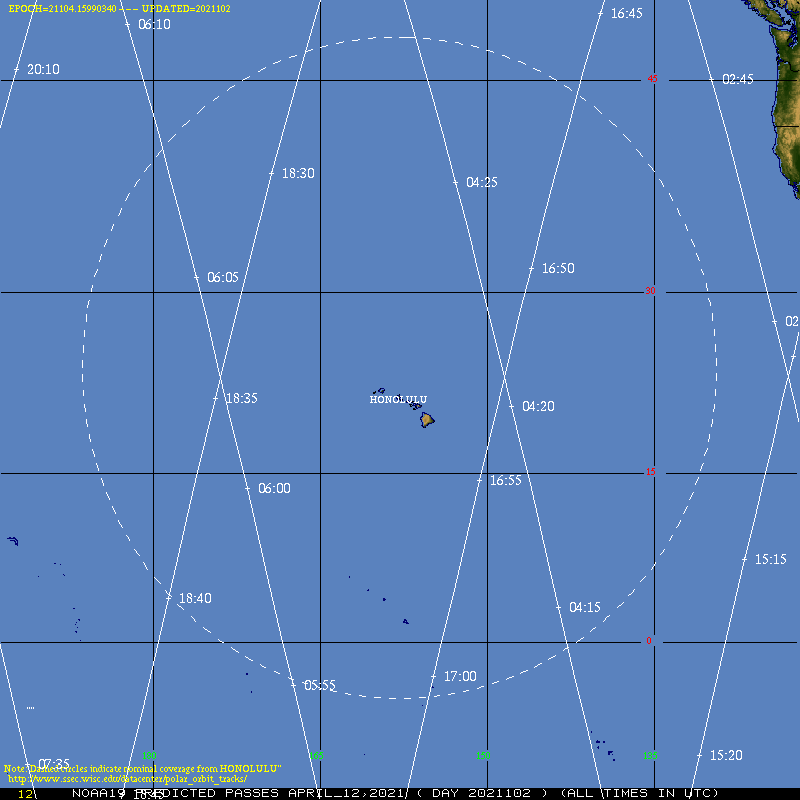Click the red 0 equator latitude label
This screenshot has width=800, height=800.
pos(649,641)
